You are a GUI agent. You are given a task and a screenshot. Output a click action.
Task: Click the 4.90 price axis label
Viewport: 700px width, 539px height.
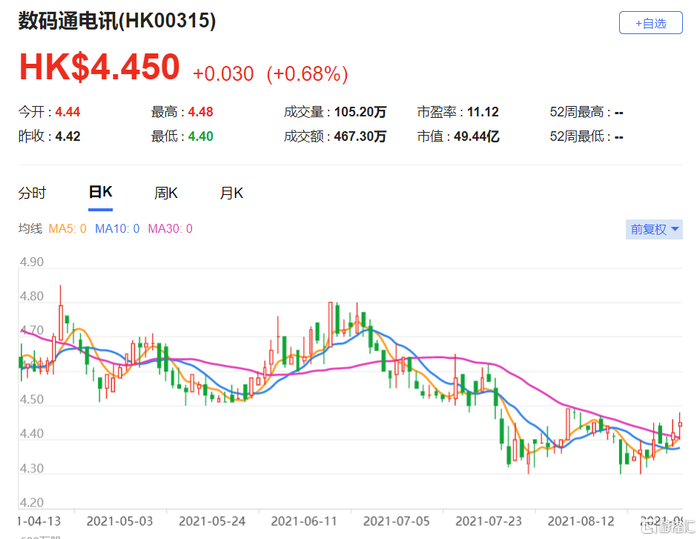coord(32,262)
